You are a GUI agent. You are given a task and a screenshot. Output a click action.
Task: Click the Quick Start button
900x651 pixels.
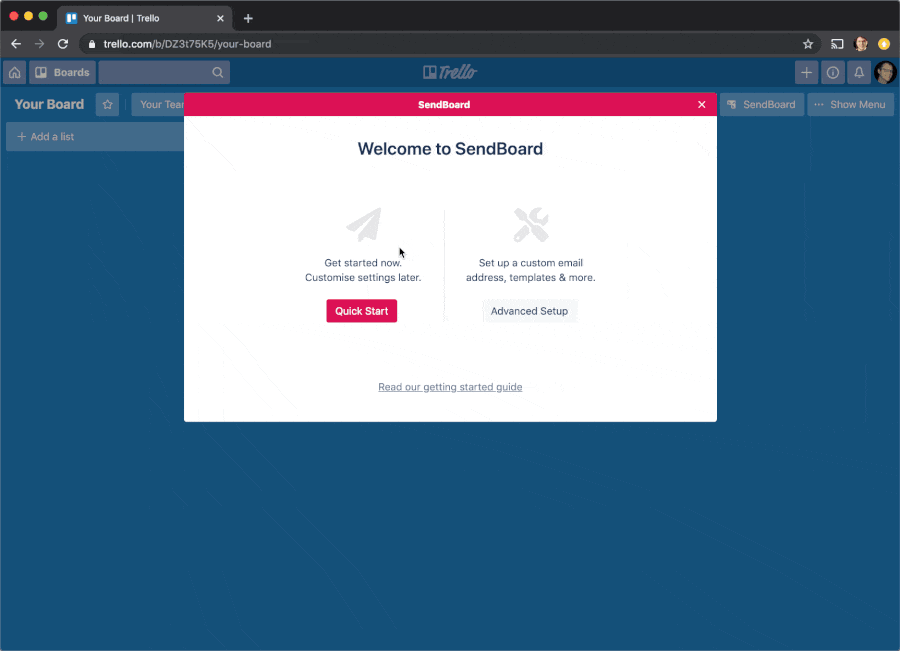click(x=362, y=311)
